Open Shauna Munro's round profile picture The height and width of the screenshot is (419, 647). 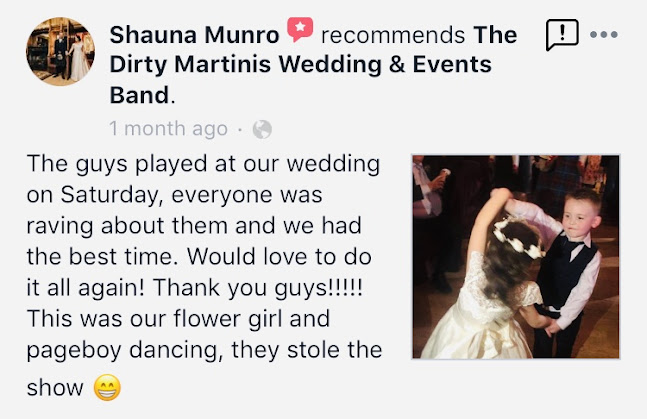tap(61, 52)
